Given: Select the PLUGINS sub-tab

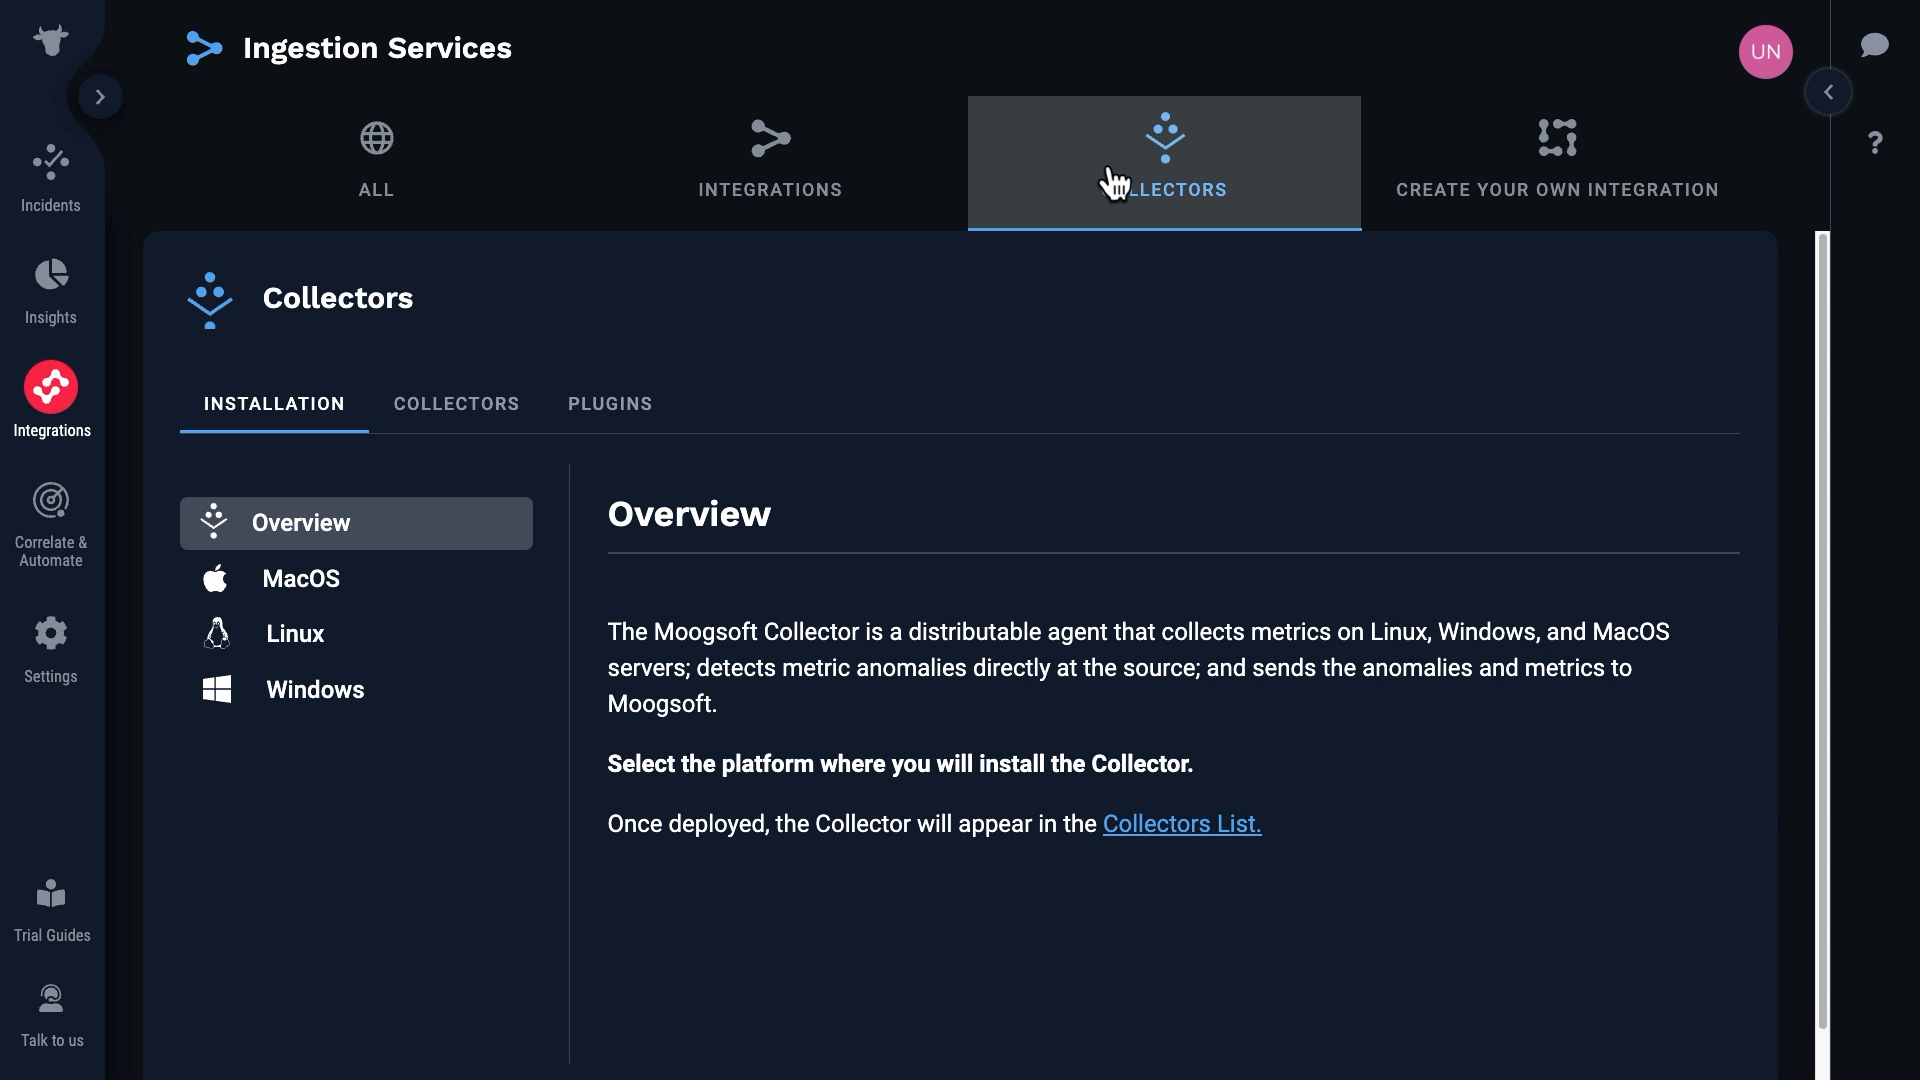Looking at the screenshot, I should [610, 404].
